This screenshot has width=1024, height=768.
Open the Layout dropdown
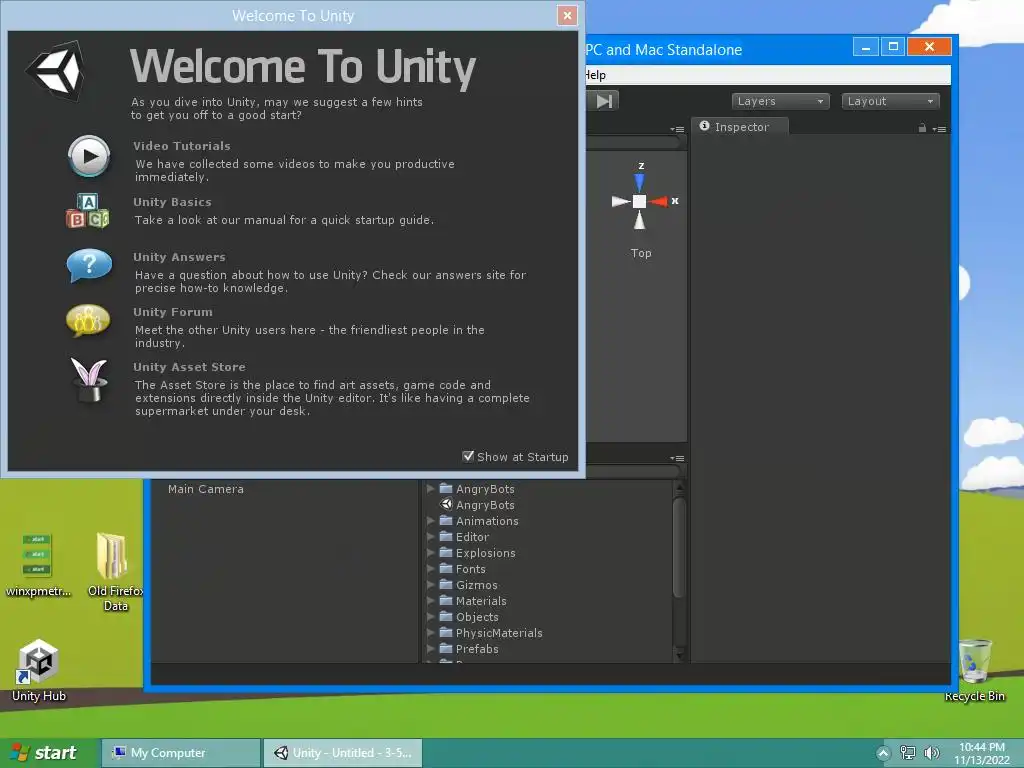891,101
